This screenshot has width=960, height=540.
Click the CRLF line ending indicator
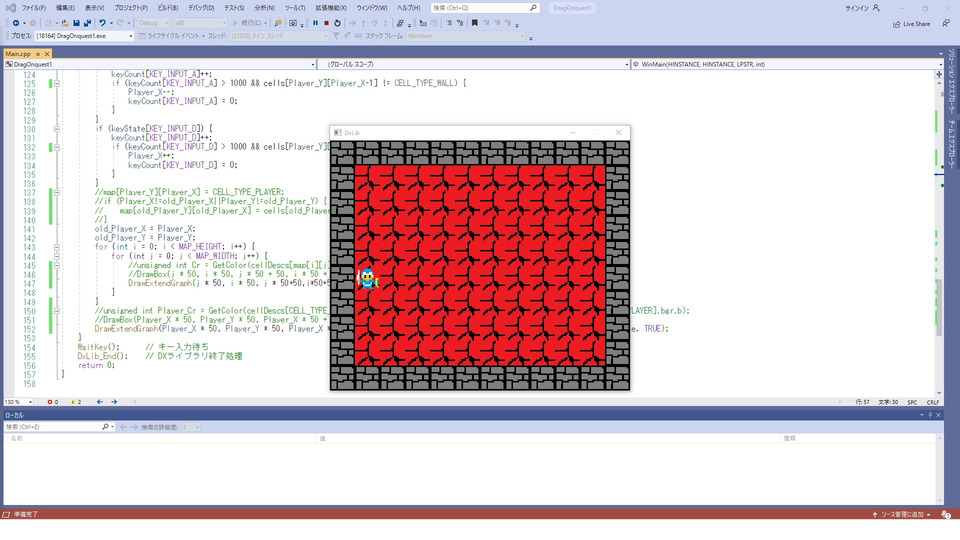pyautogui.click(x=933, y=402)
